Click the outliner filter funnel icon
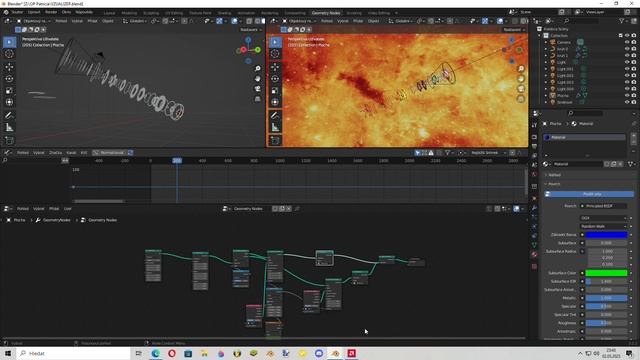640x360 pixels. click(x=622, y=21)
